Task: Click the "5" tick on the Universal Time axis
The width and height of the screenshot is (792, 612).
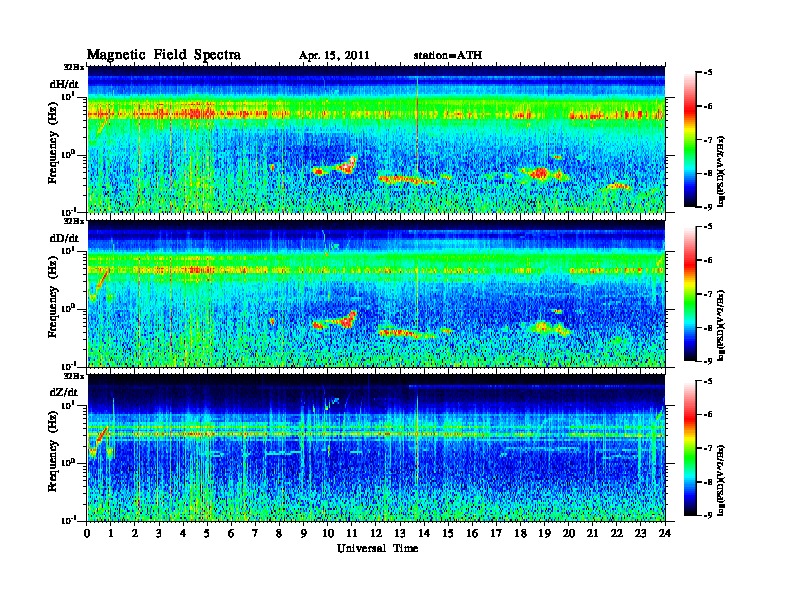Action: [207, 534]
